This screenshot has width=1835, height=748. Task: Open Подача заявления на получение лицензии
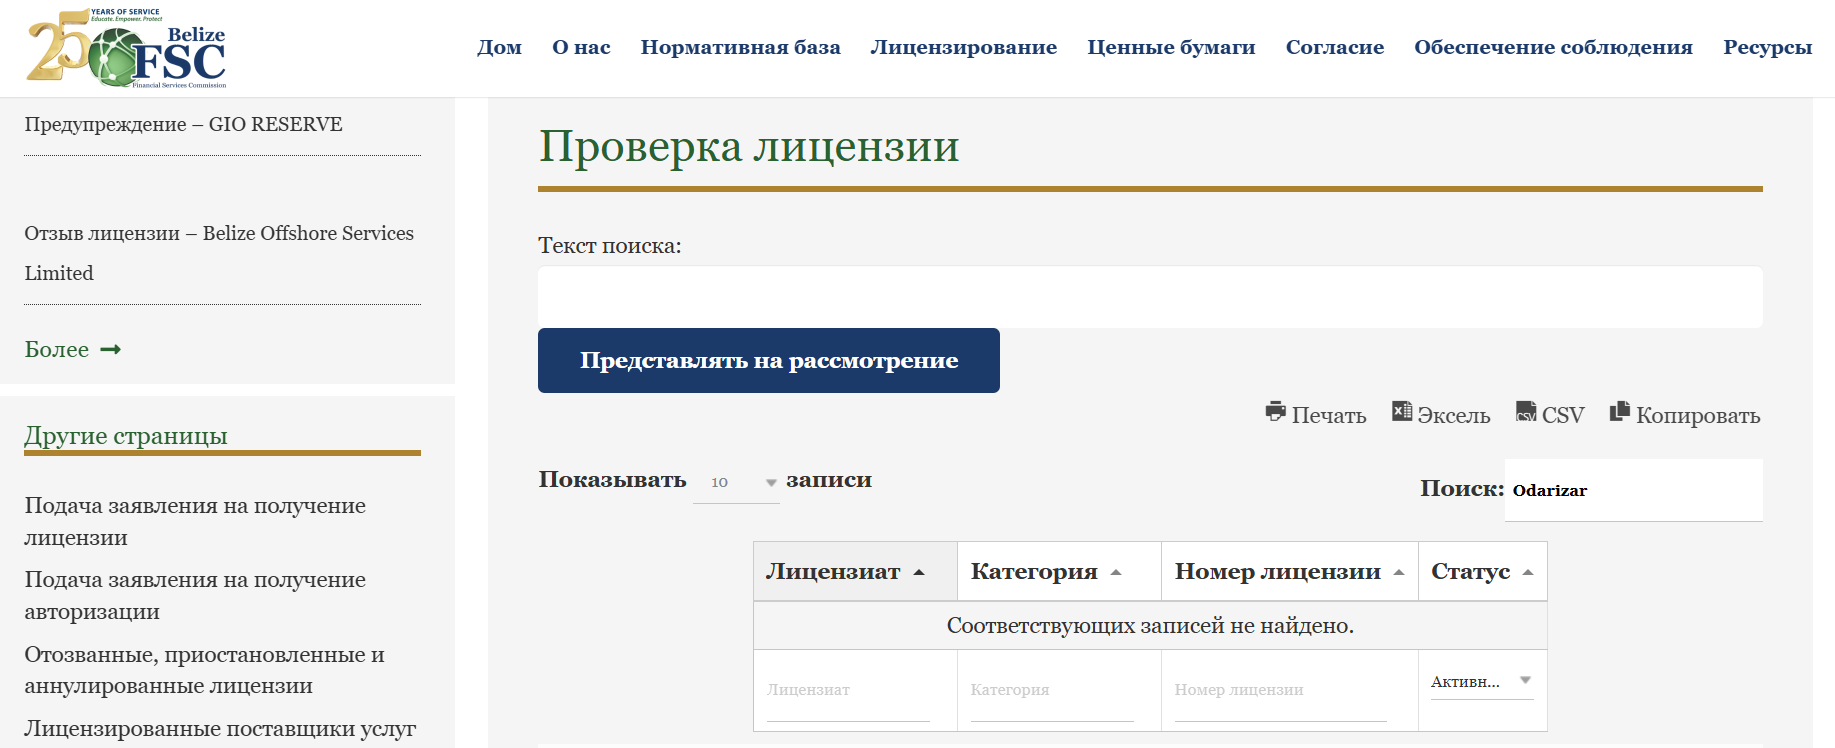195,521
